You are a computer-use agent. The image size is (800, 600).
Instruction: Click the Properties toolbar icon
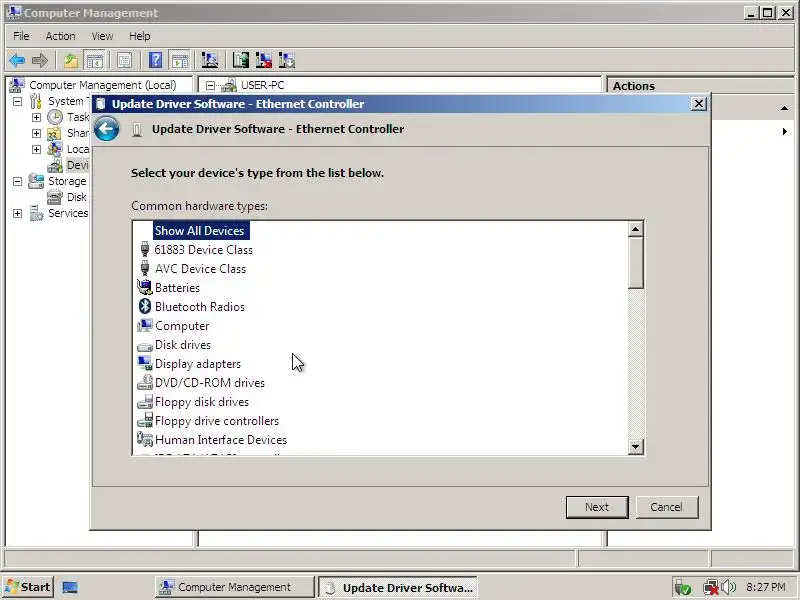124,61
